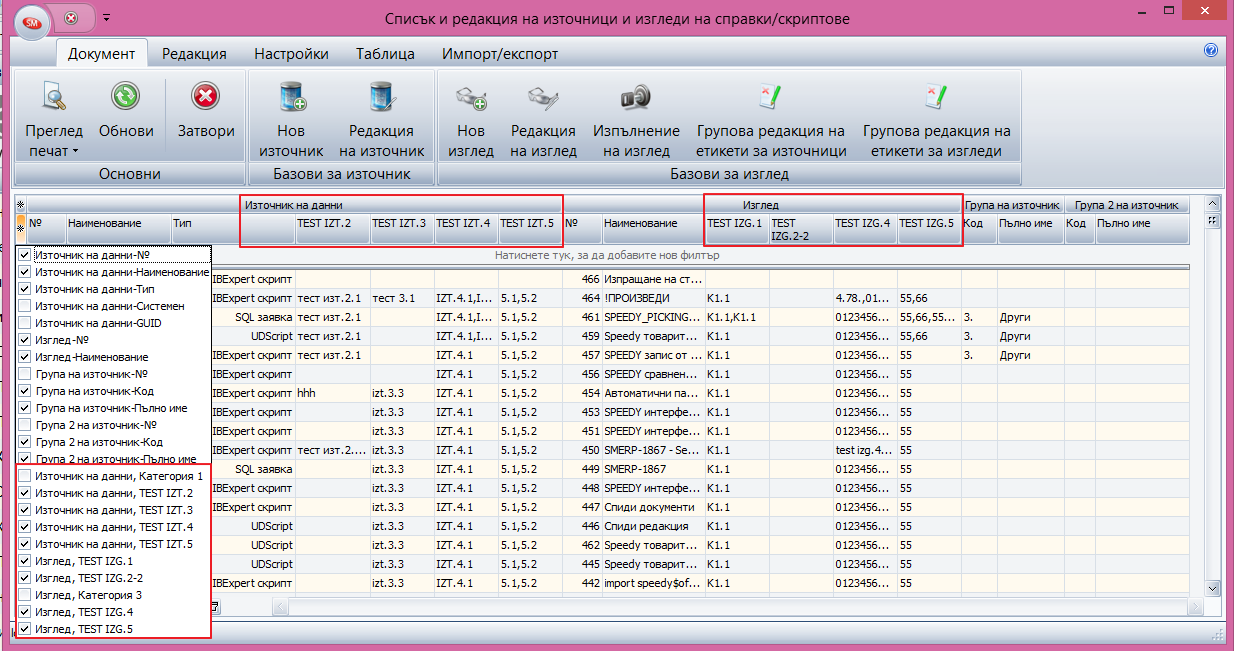Click the Нов източник database icon
Screen dimensions: 1234x651
point(291,97)
